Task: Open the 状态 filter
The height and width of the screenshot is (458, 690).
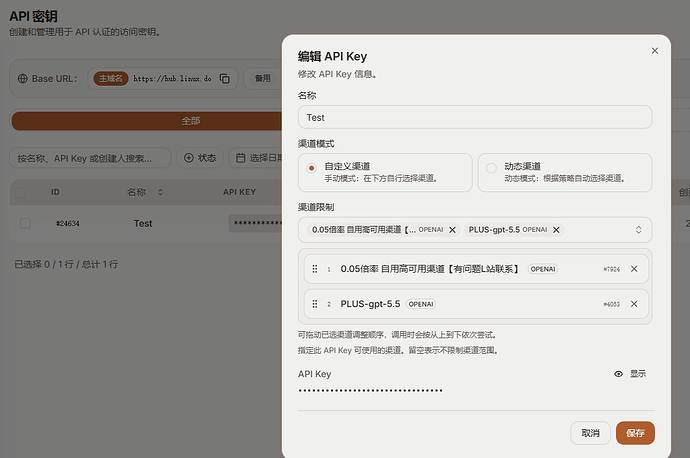Action: [x=200, y=158]
